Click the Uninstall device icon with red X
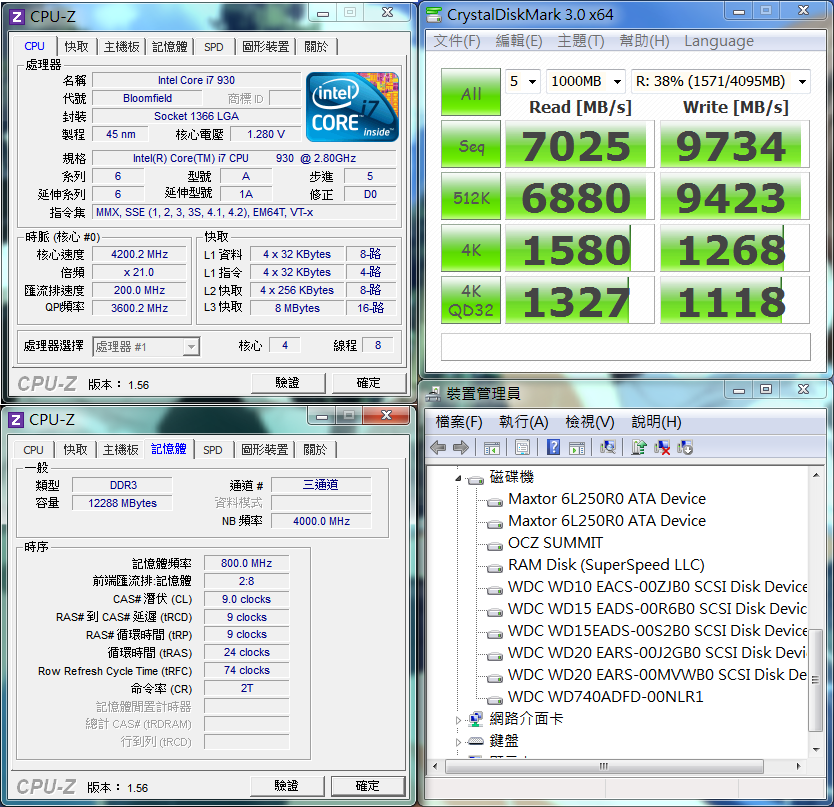 point(662,447)
